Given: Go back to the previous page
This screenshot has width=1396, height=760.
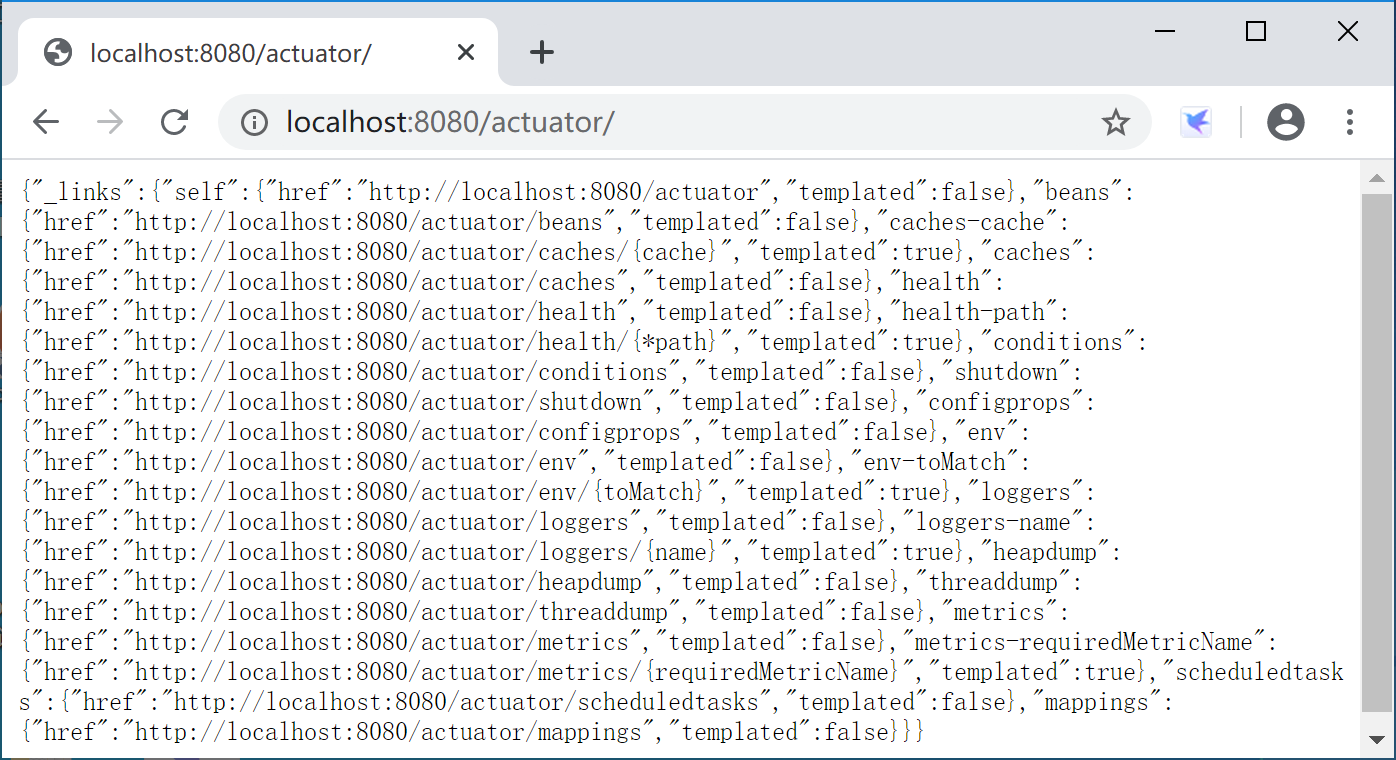Looking at the screenshot, I should (x=46, y=122).
